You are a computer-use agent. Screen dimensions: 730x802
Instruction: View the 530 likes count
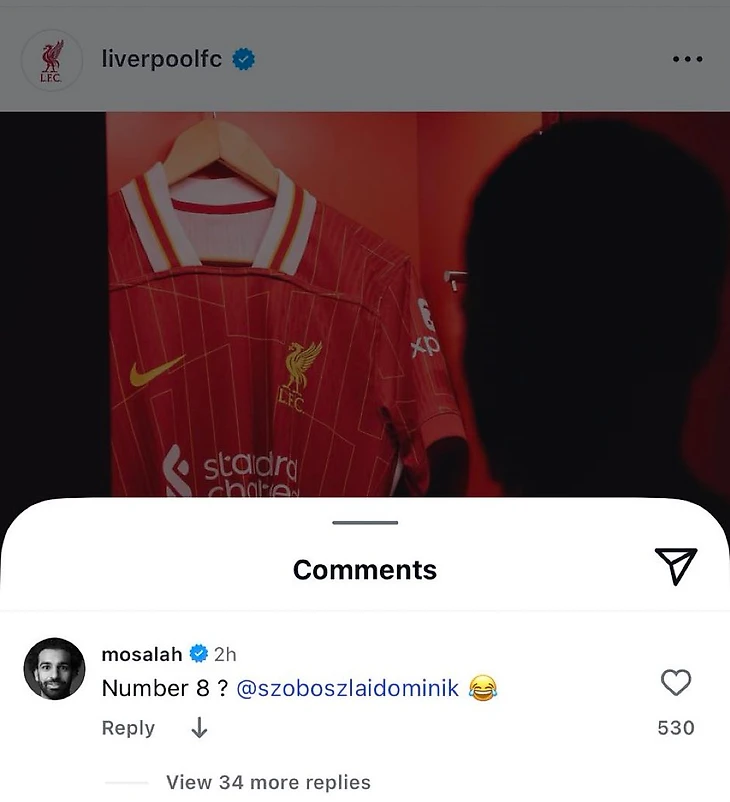point(676,727)
